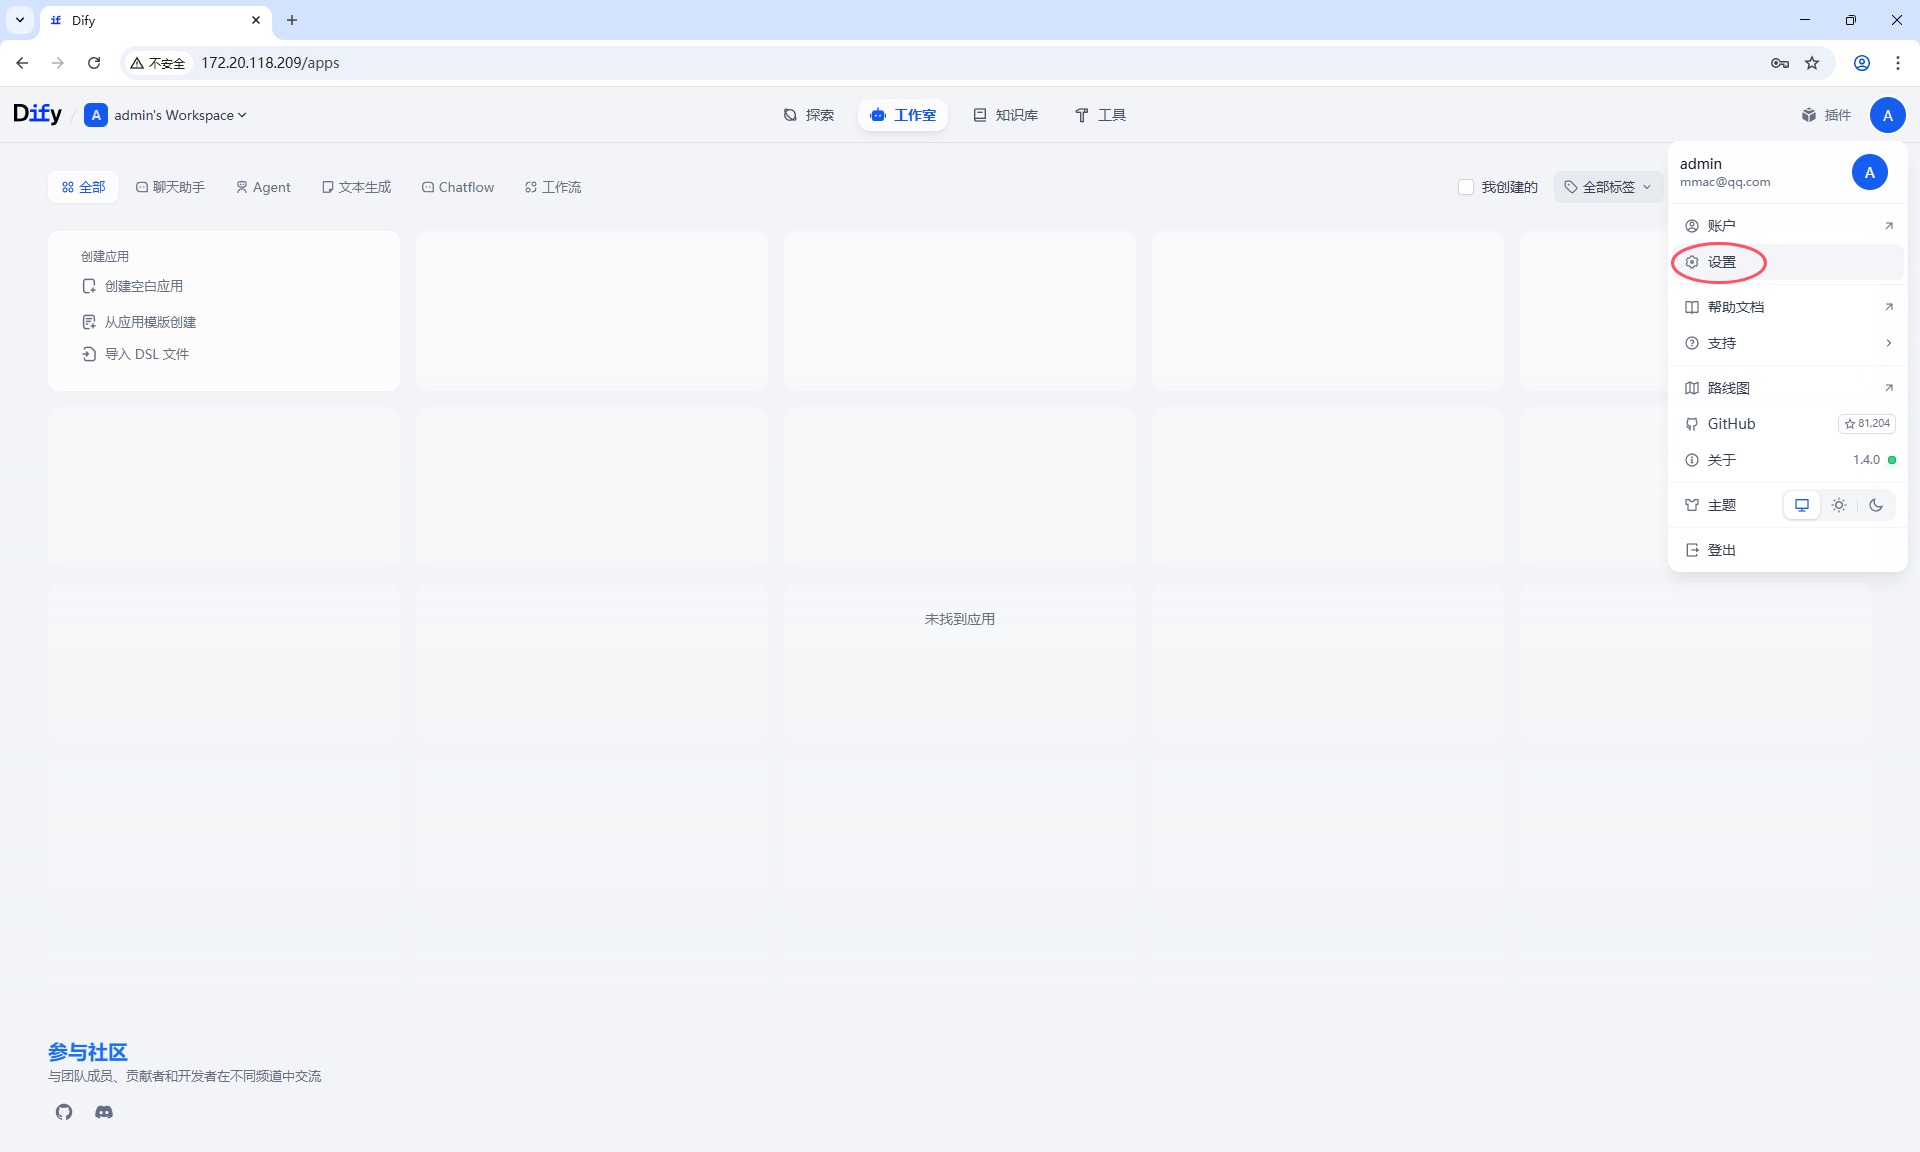Switch to the light theme sun option
Viewport: 1920px width, 1152px height.
pos(1839,505)
